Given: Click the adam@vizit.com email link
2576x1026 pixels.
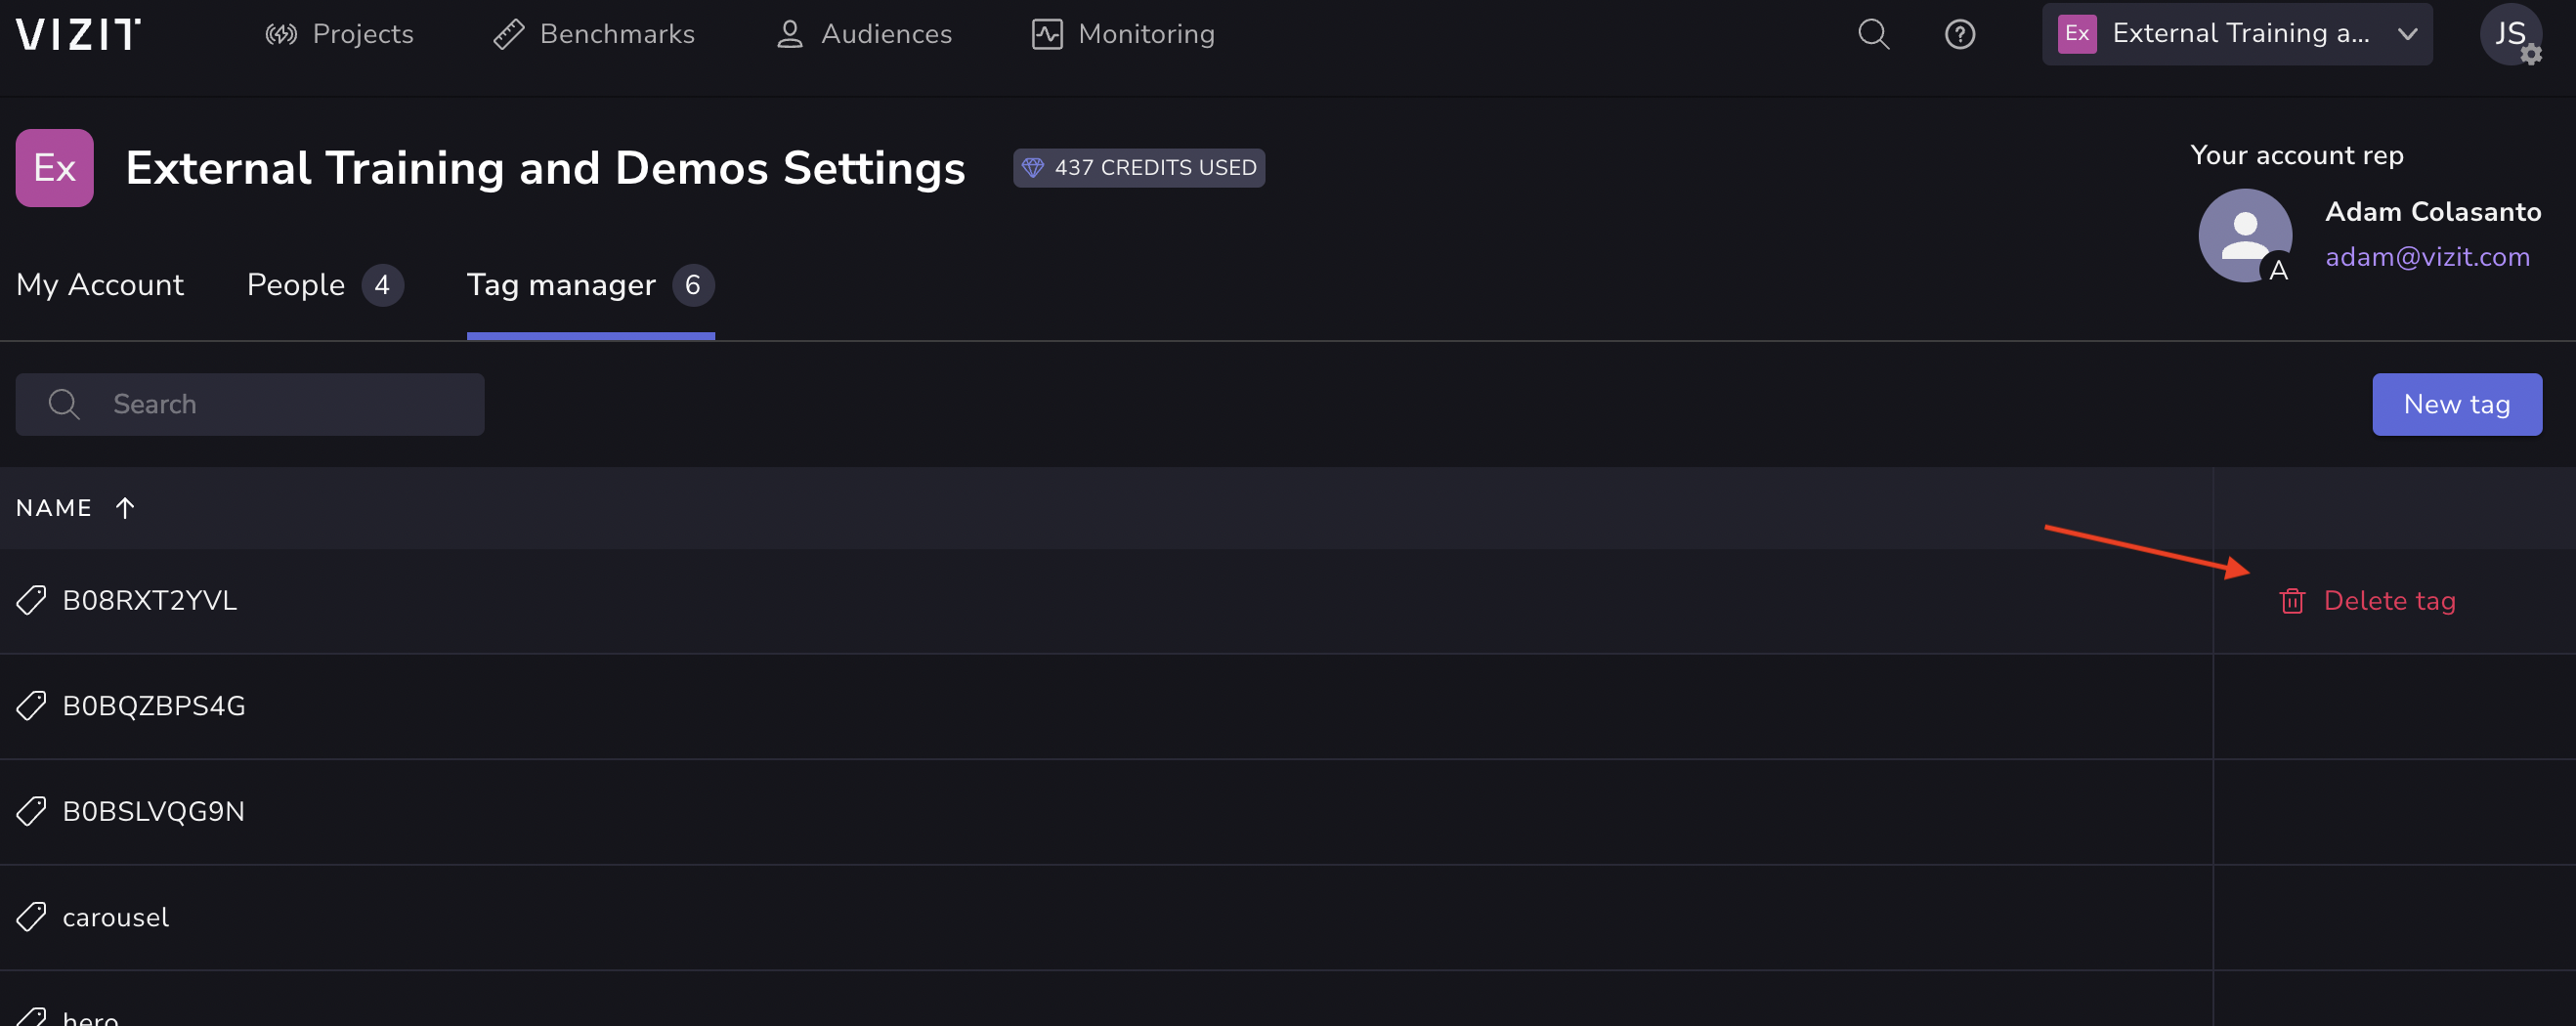Looking at the screenshot, I should pyautogui.click(x=2427, y=257).
